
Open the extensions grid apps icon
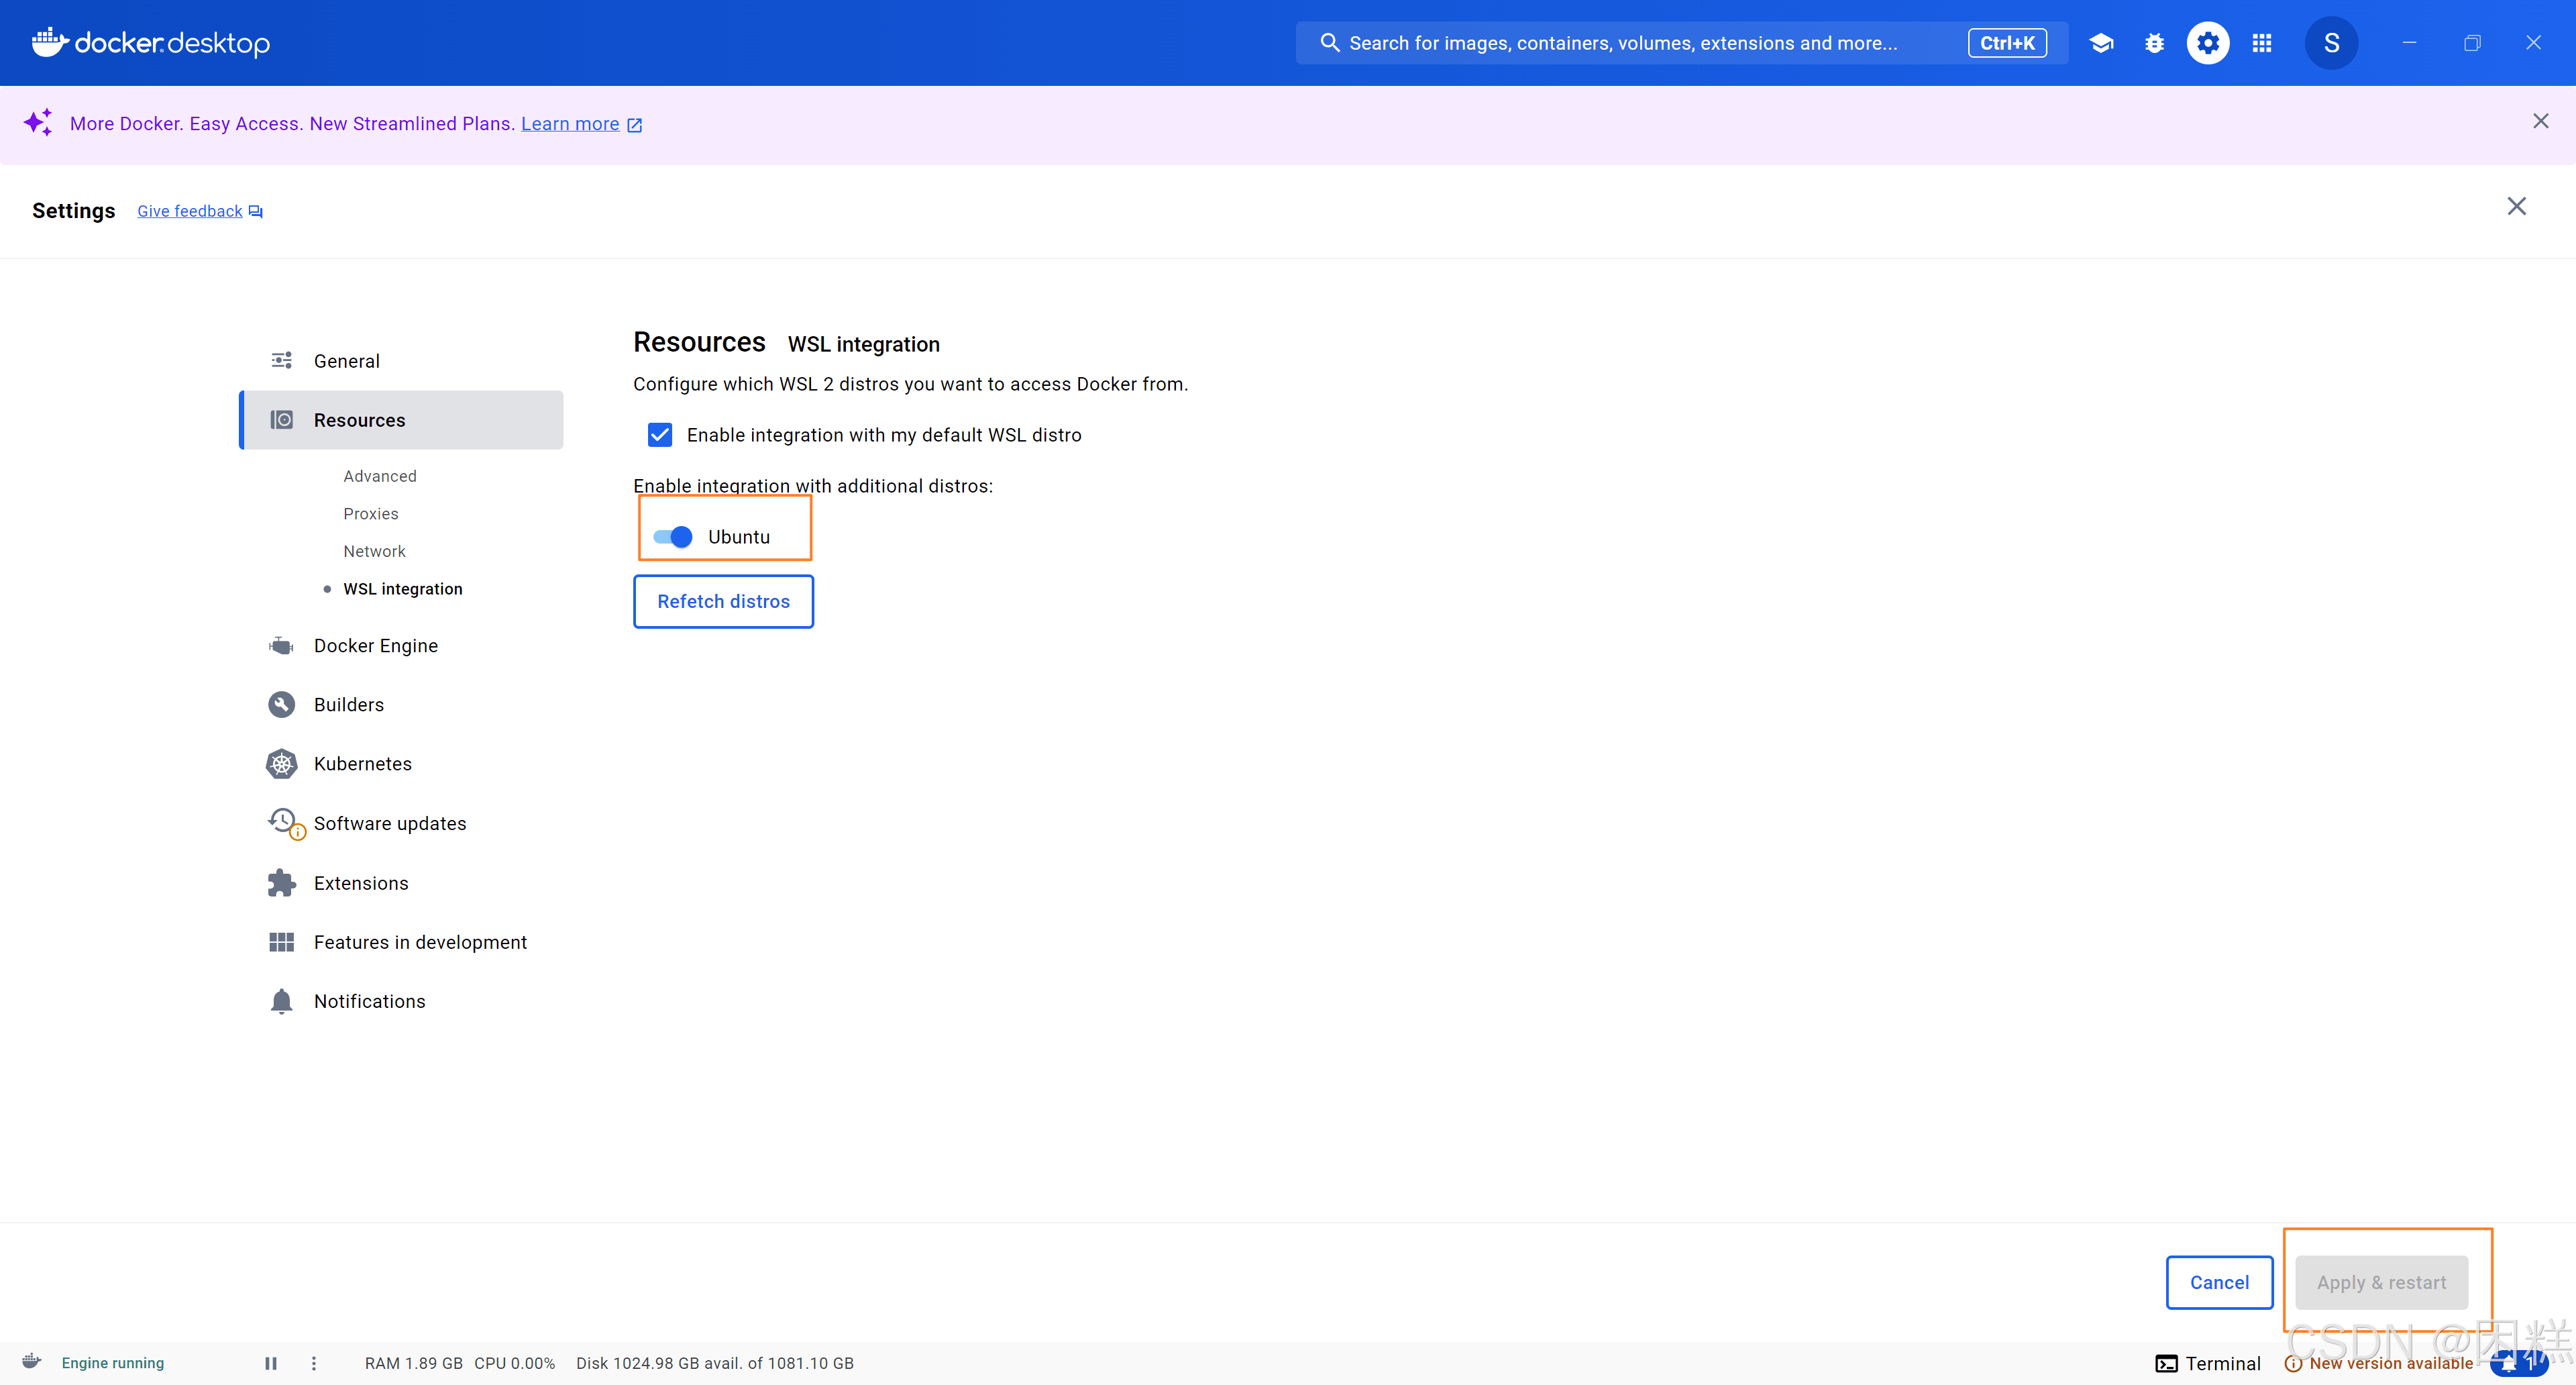click(x=2262, y=43)
